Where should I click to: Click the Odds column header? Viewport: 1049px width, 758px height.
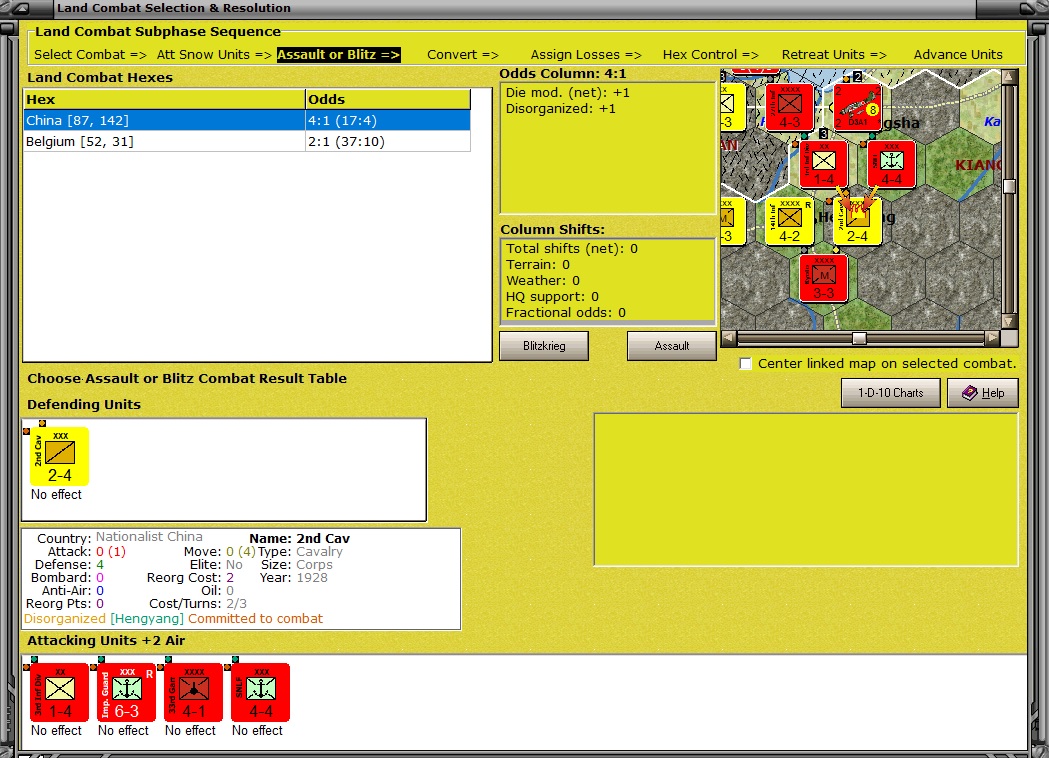[x=388, y=100]
